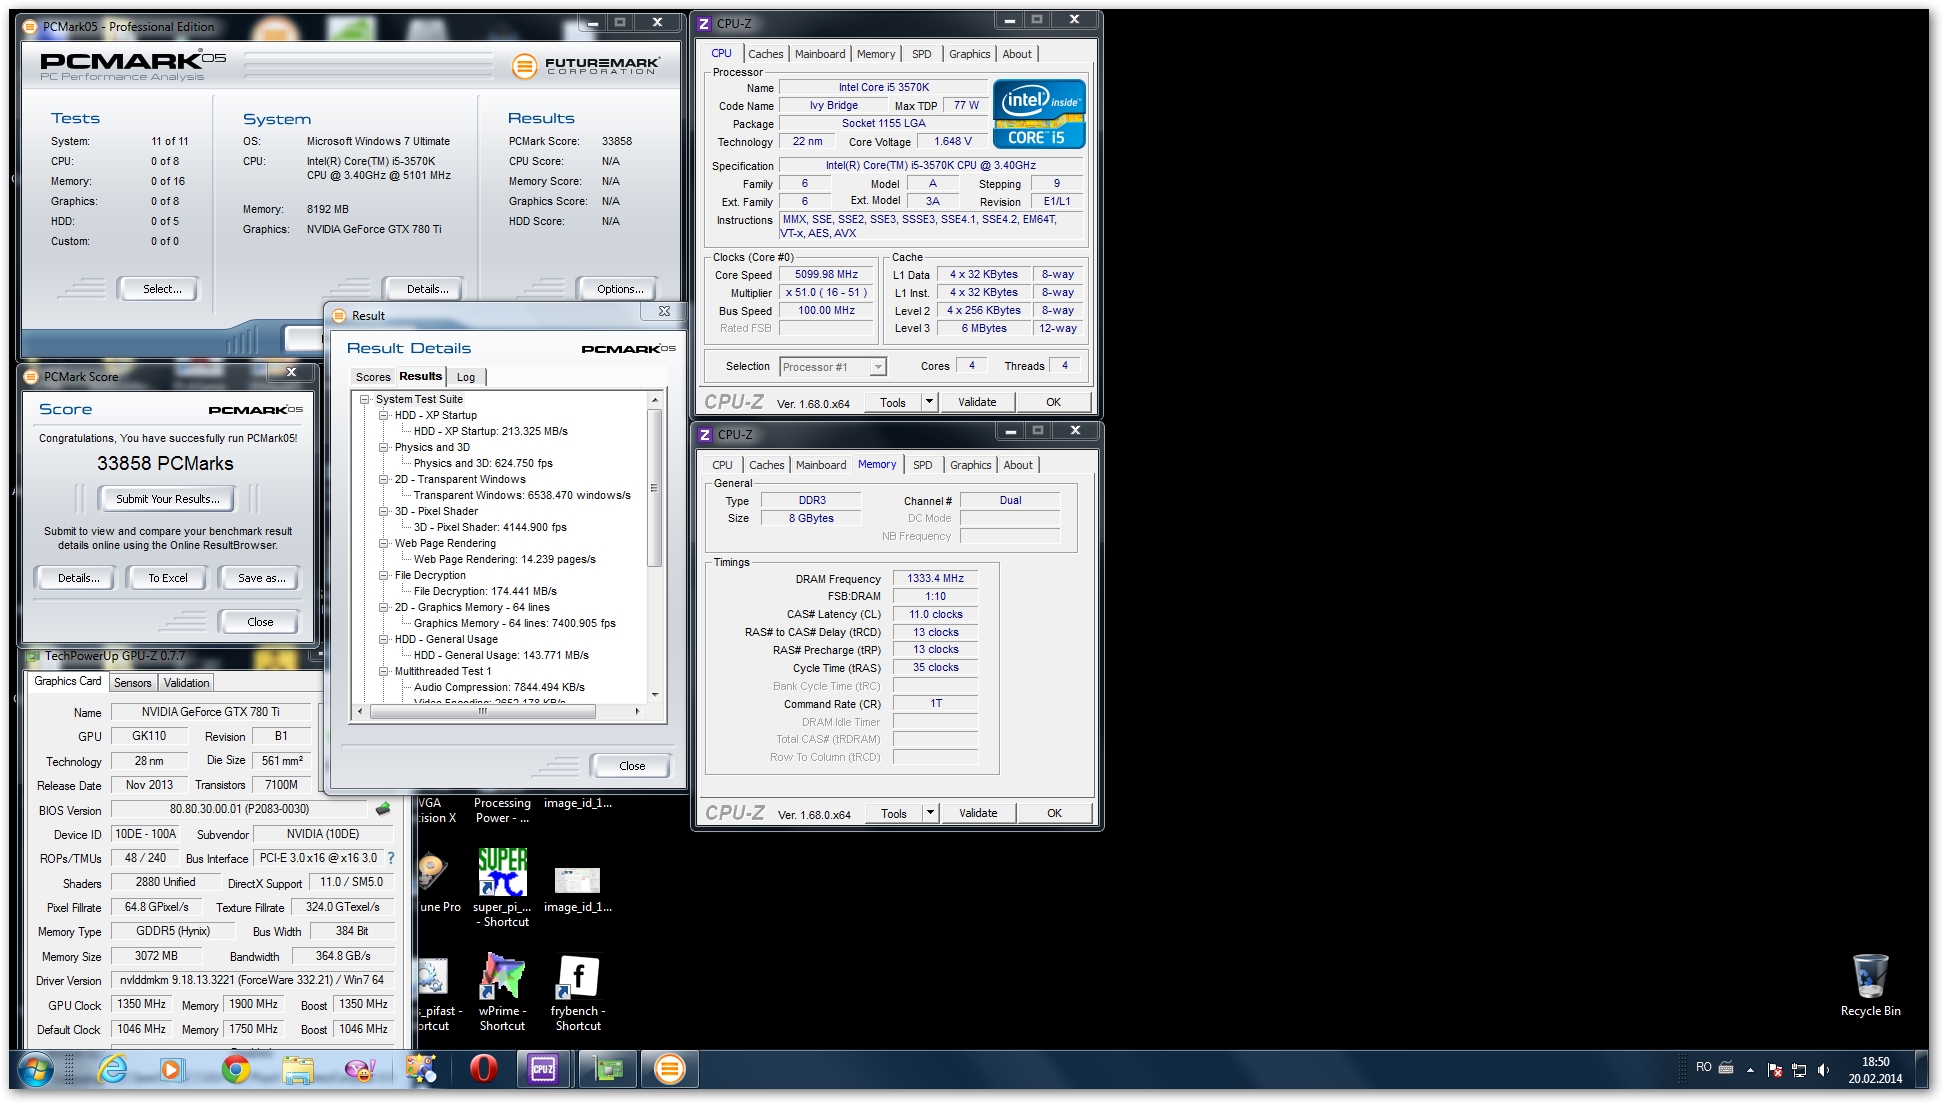Open Mainboard tab in top CPU-Z window
This screenshot has width=1943, height=1103.
pyautogui.click(x=820, y=54)
